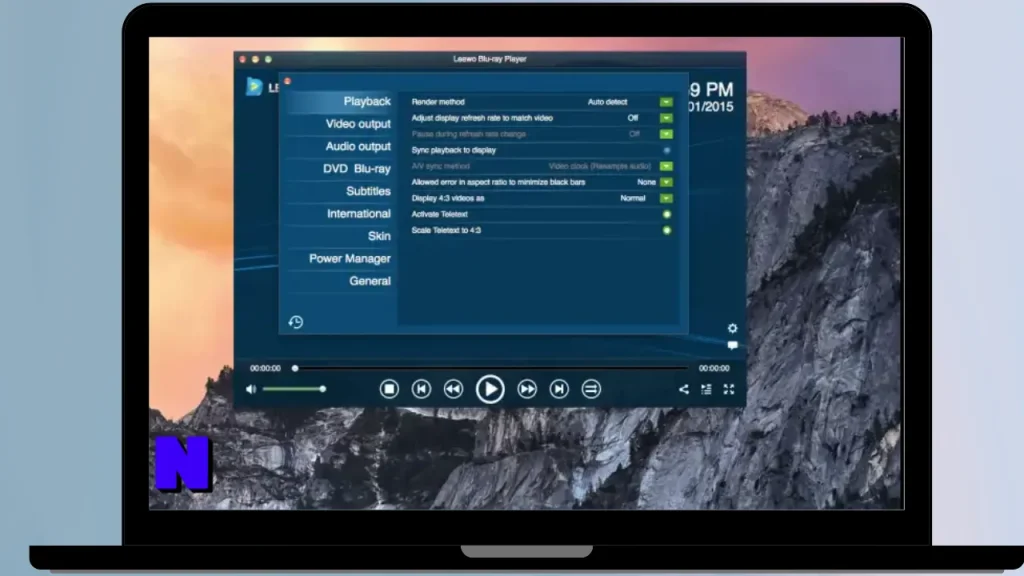The width and height of the screenshot is (1024, 576).
Task: Click the Leawo logo icon
Action: click(x=254, y=86)
